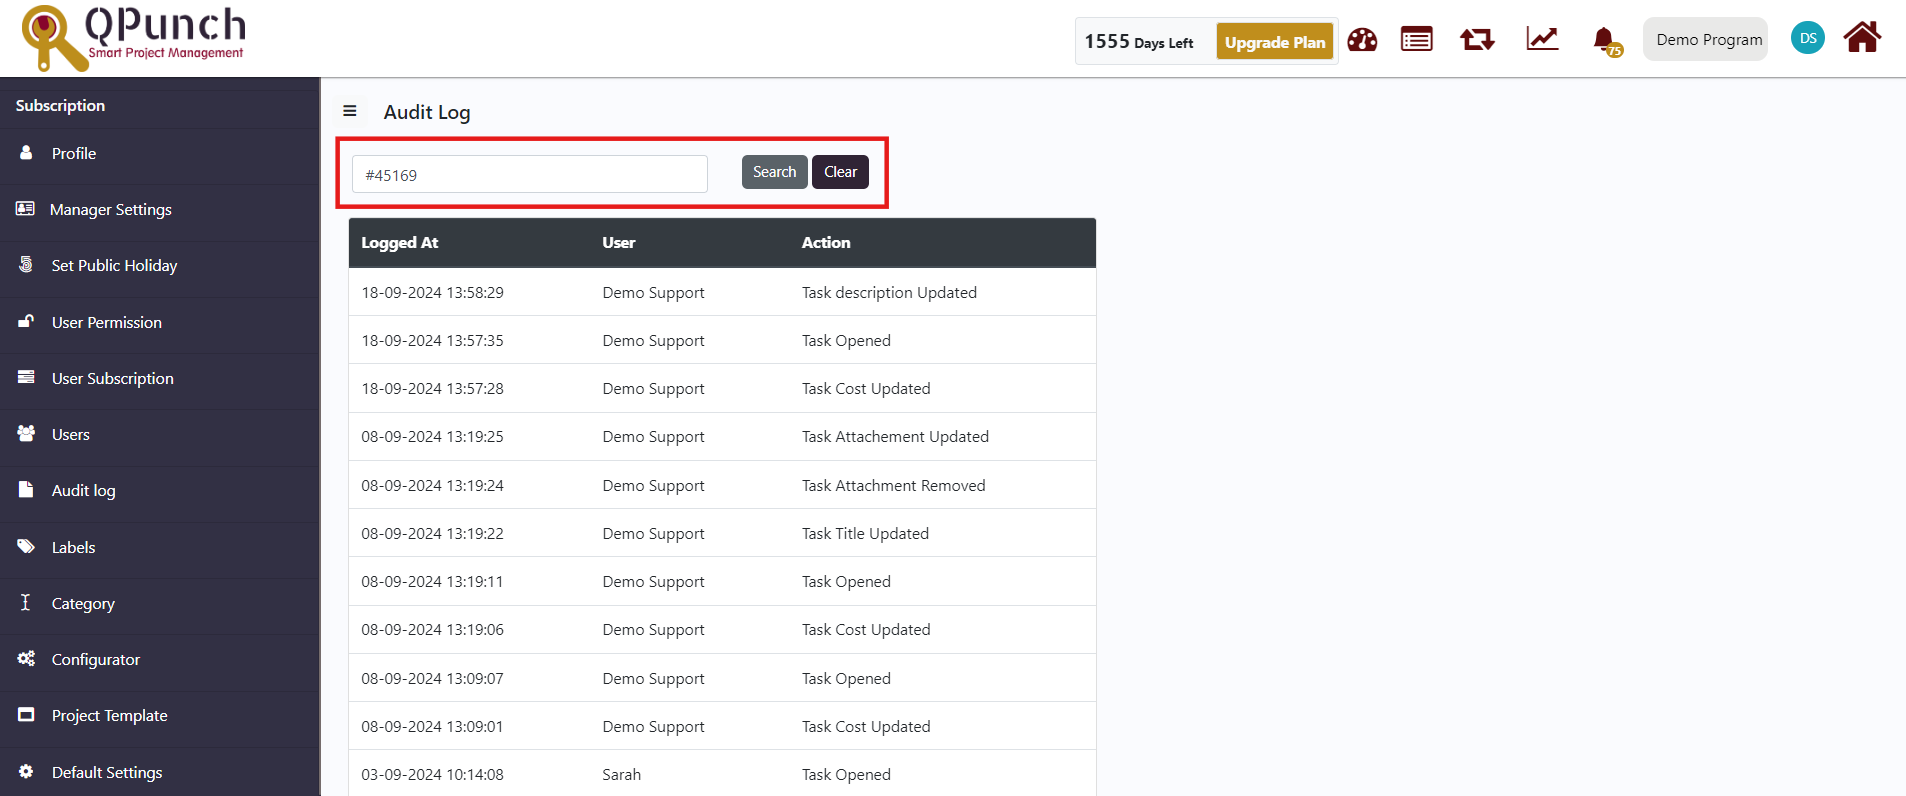Select the 08-09-2024 13:19:11 timestamp
1906x796 pixels.
432,581
